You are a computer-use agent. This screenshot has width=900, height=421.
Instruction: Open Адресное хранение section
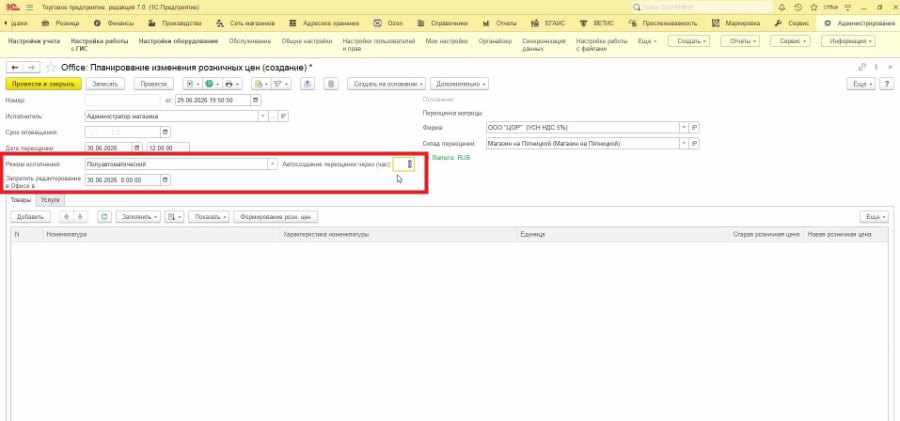point(324,24)
